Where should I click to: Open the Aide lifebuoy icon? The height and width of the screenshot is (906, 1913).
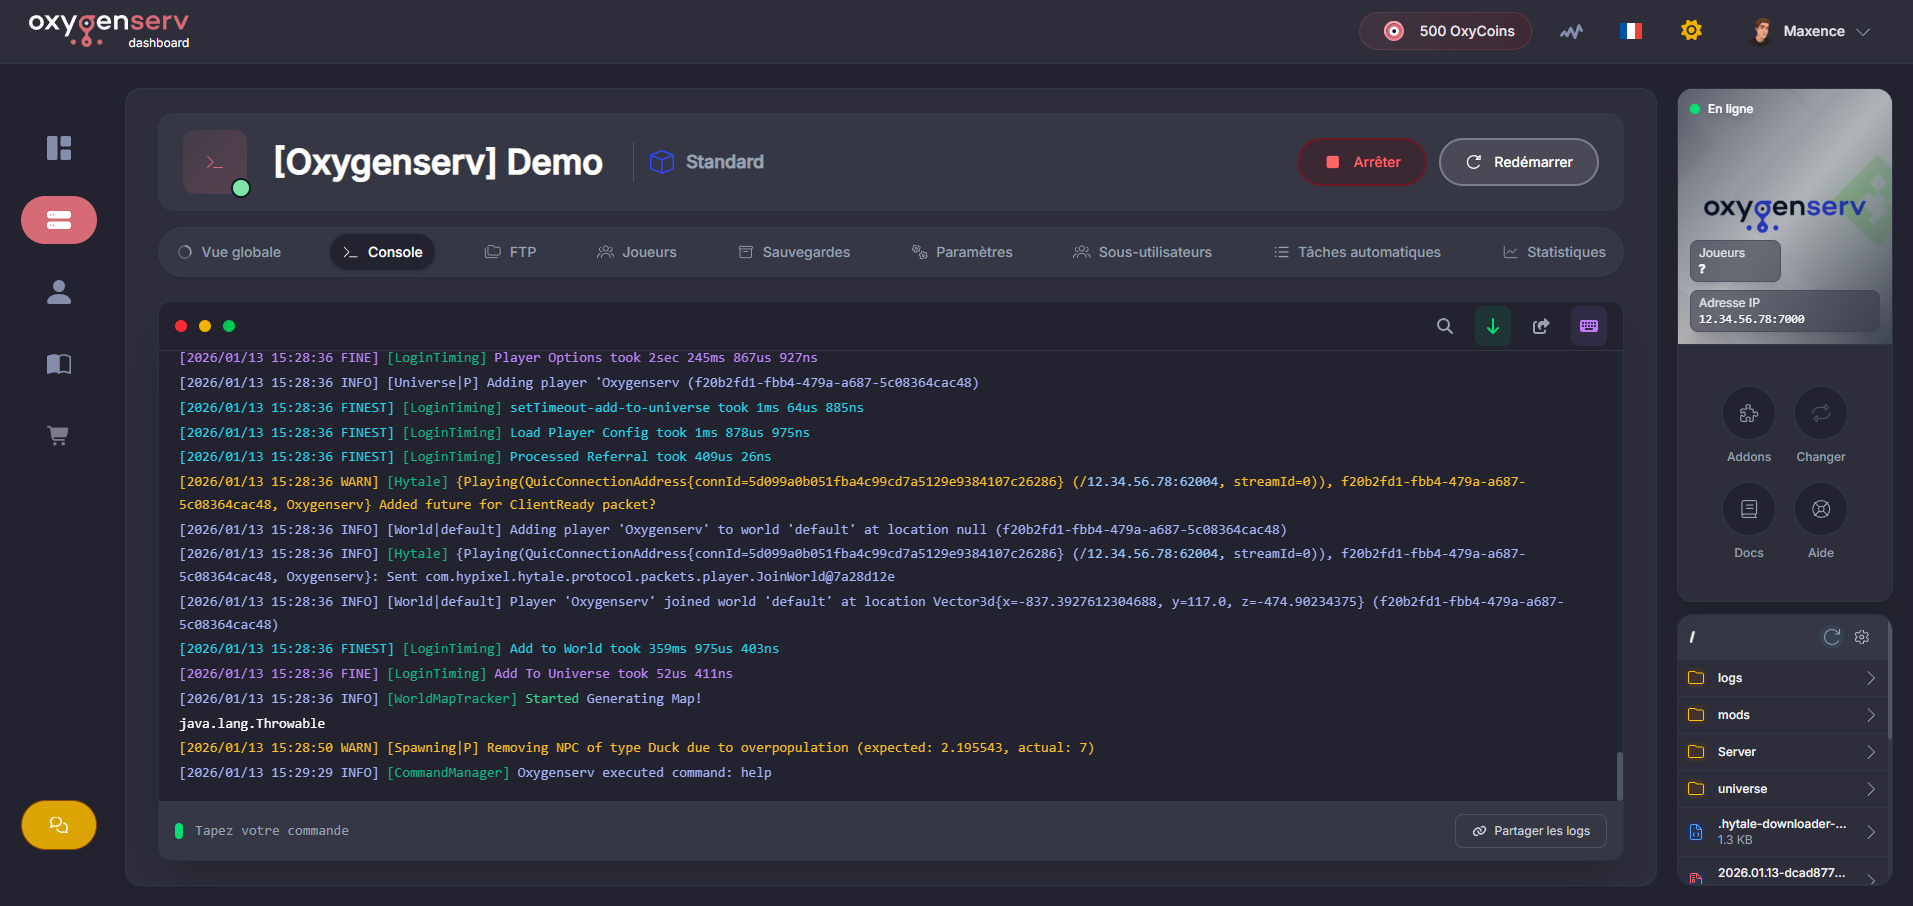pyautogui.click(x=1820, y=510)
